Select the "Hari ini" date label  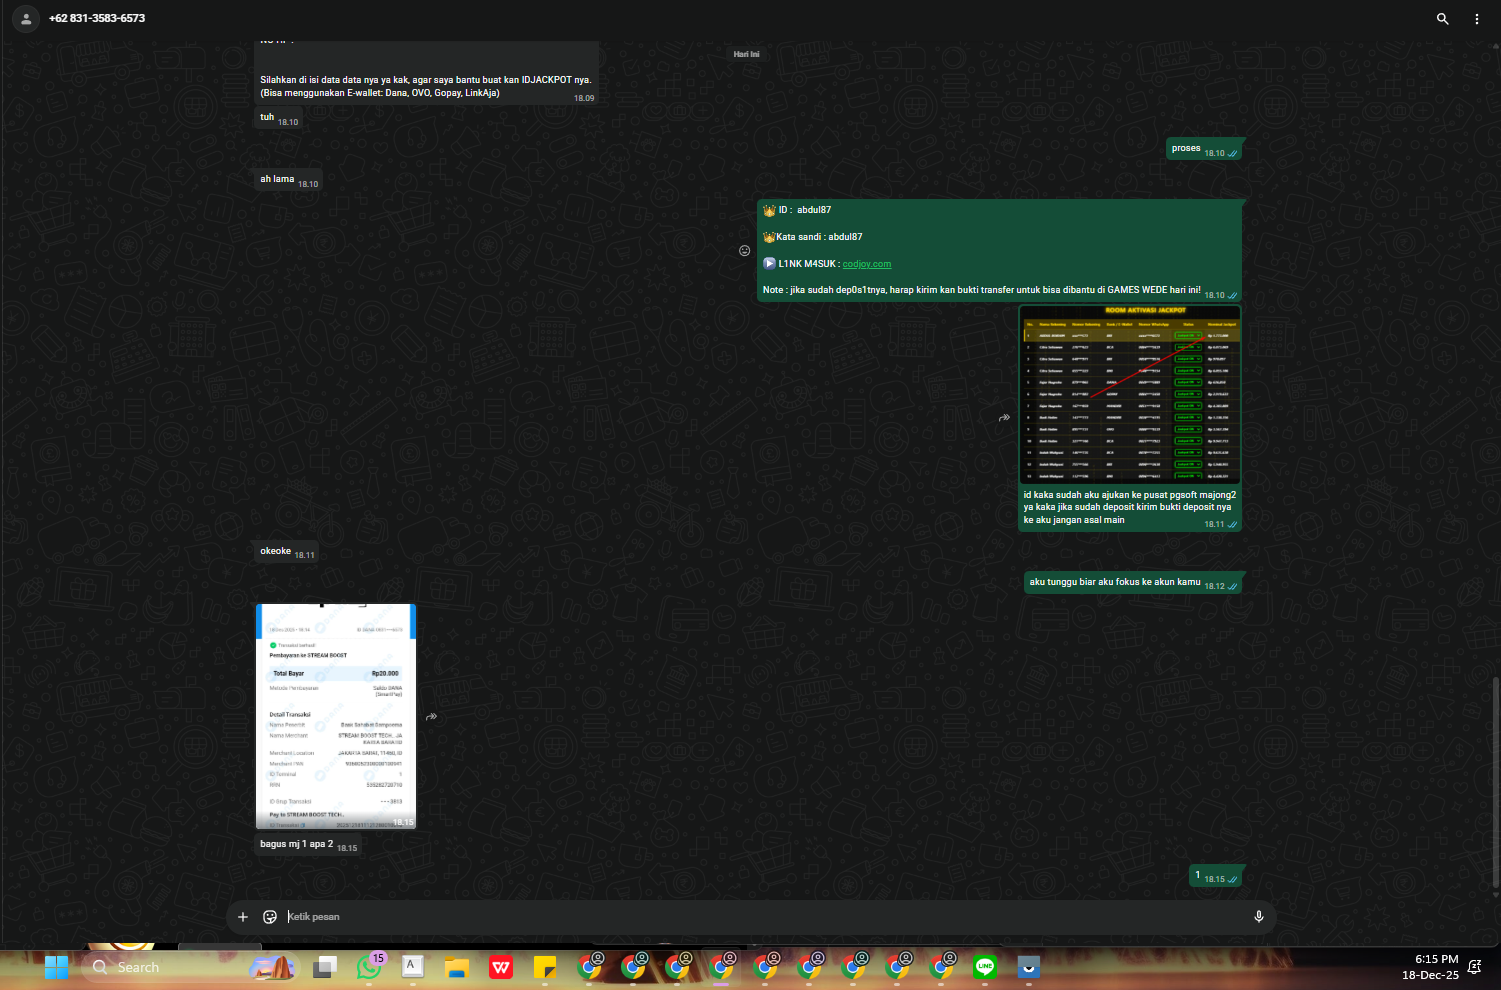(x=746, y=54)
